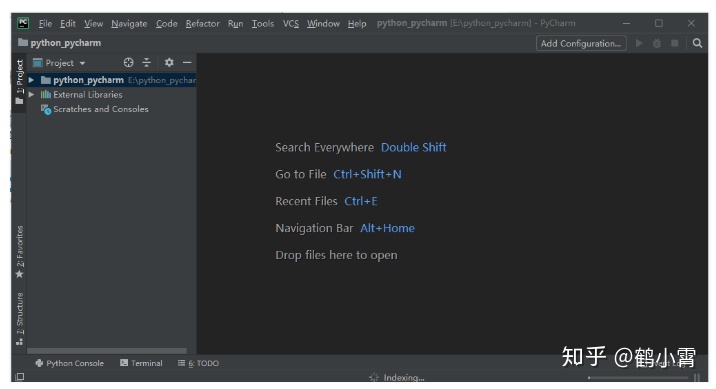716x389 pixels.
Task: Click the Structure tool icon
Action: click(x=19, y=342)
